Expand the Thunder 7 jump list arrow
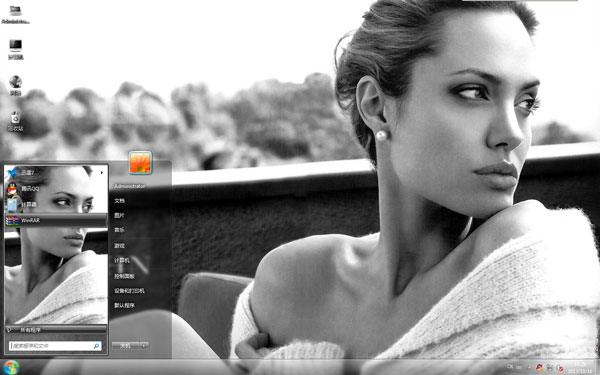This screenshot has height=375, width=600. click(102, 173)
